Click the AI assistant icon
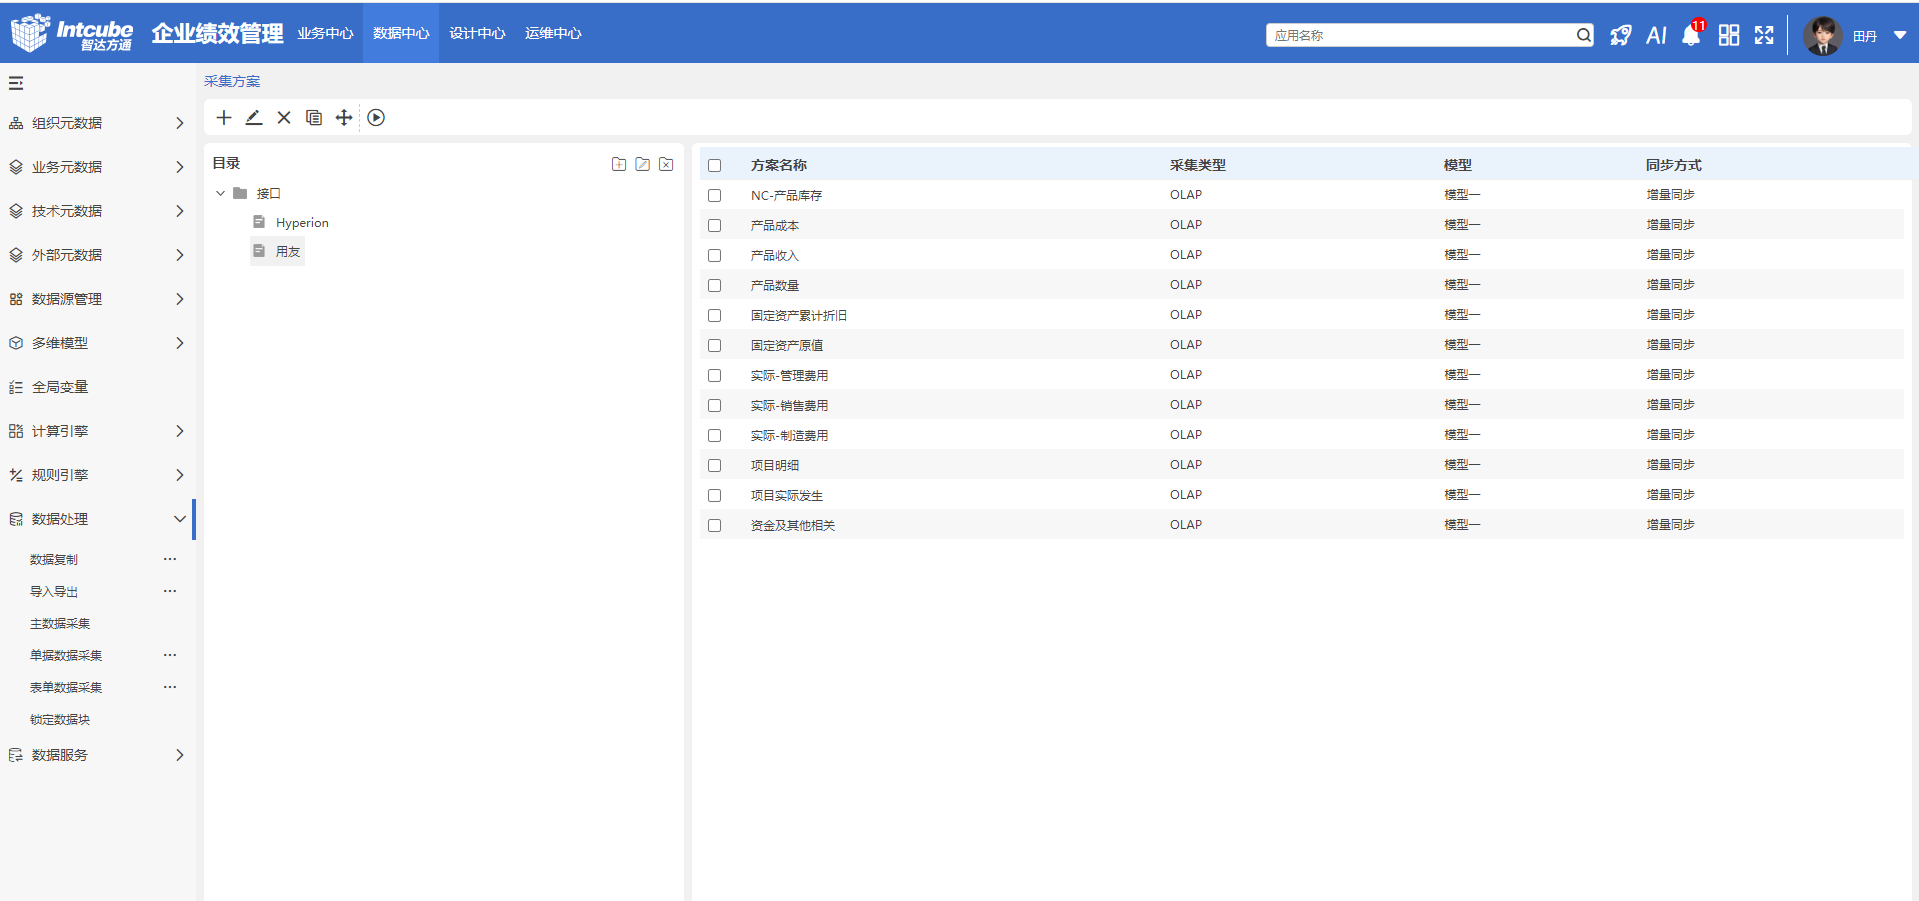The width and height of the screenshot is (1919, 901). (x=1656, y=36)
